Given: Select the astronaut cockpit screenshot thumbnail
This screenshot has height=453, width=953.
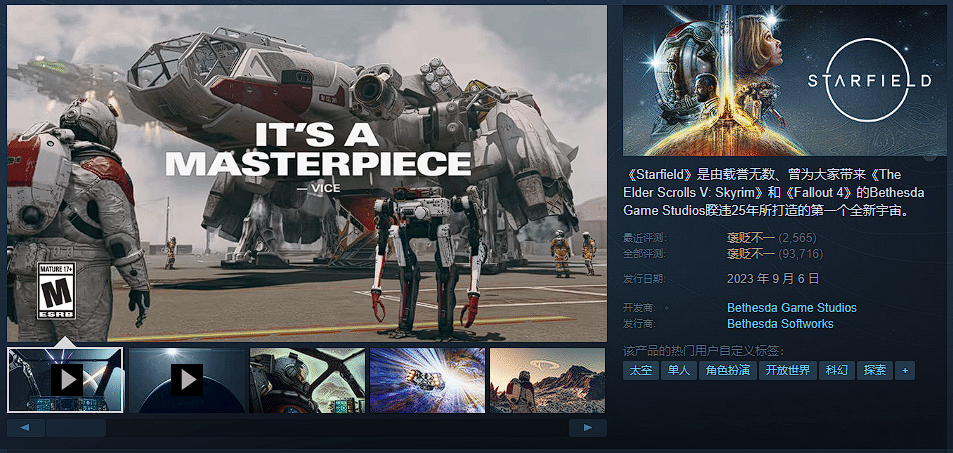Looking at the screenshot, I should pos(307,380).
